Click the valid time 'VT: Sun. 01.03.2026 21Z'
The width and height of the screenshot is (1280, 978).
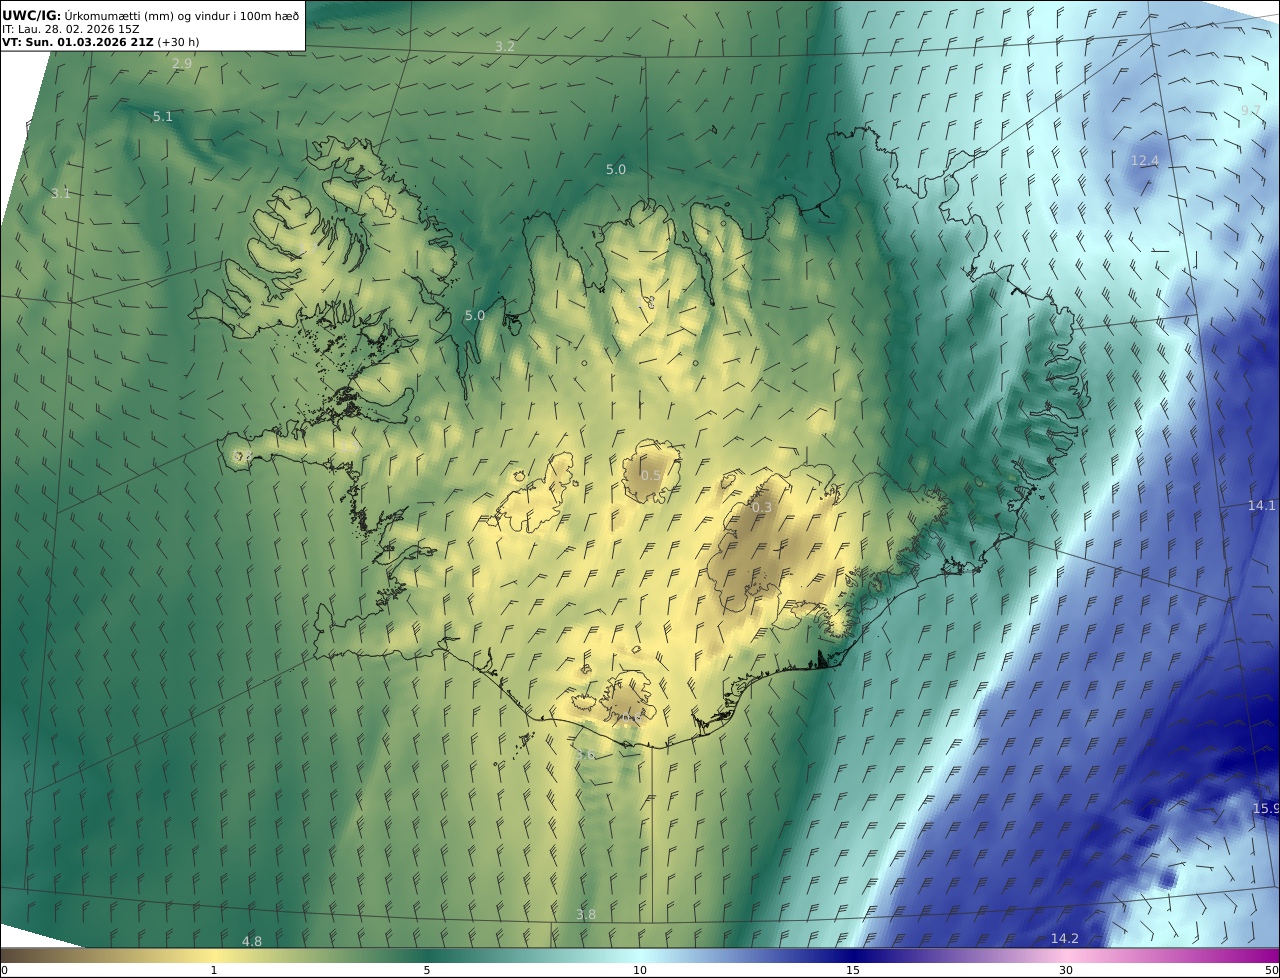[x=77, y=43]
